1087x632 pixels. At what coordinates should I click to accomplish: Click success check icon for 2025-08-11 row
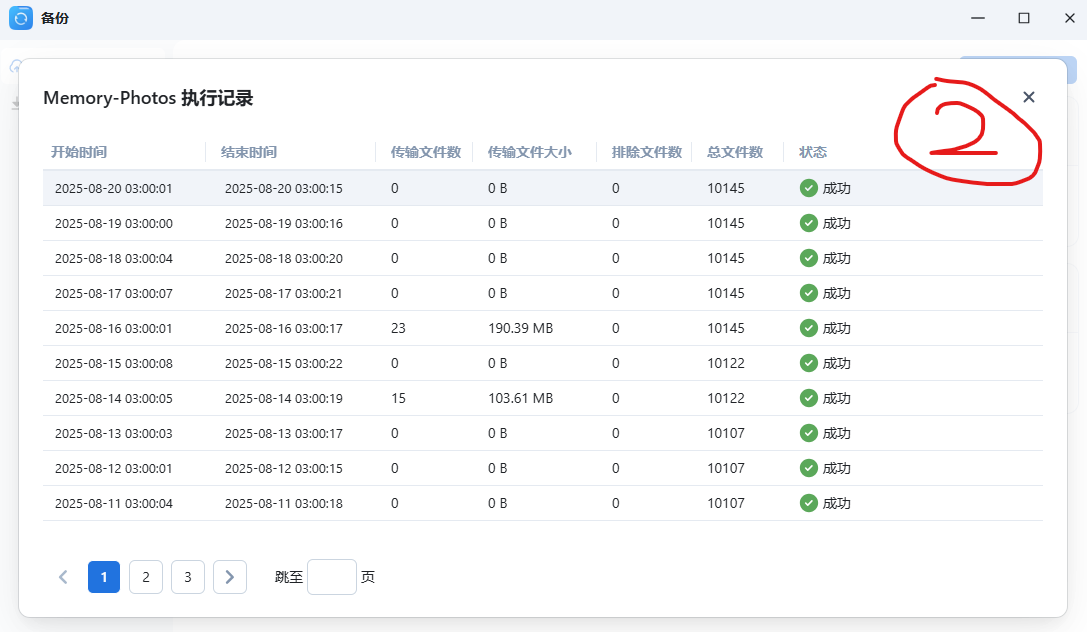click(x=808, y=503)
